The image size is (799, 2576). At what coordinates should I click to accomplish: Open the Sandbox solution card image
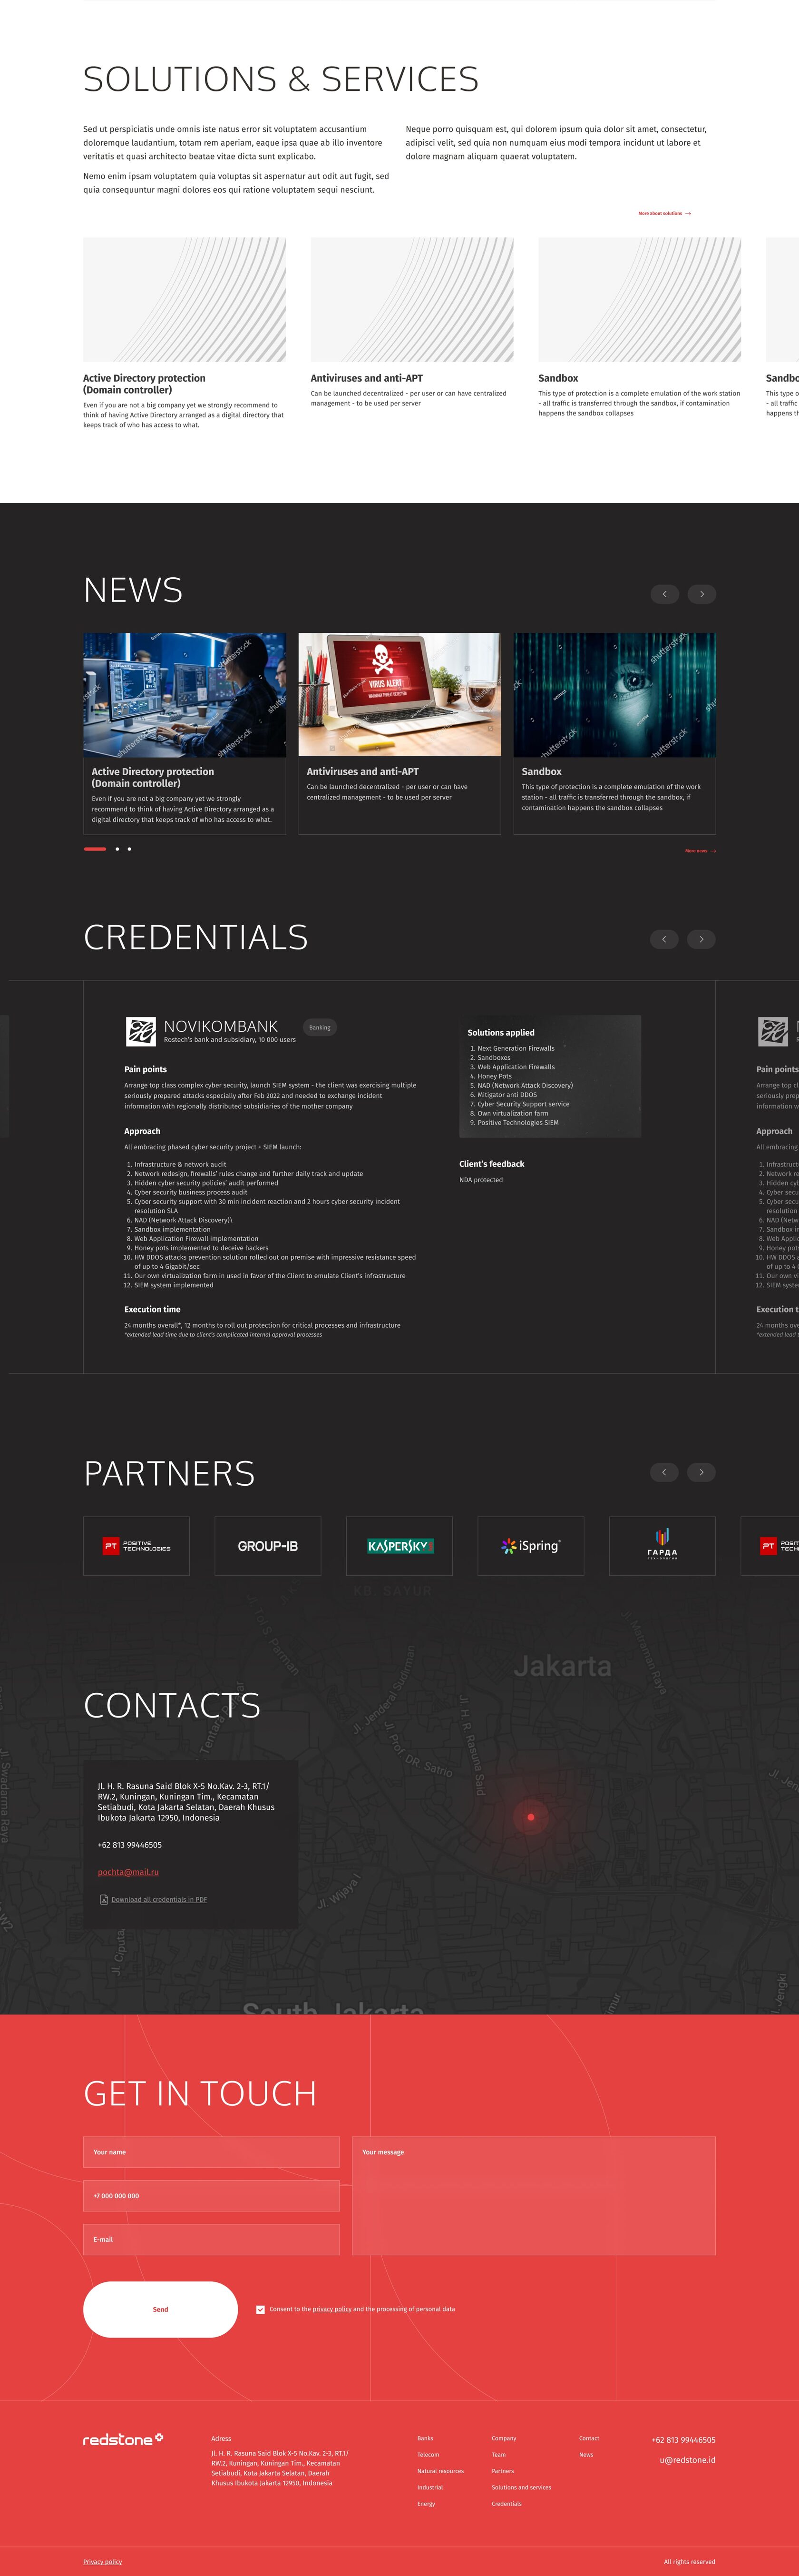[x=640, y=299]
